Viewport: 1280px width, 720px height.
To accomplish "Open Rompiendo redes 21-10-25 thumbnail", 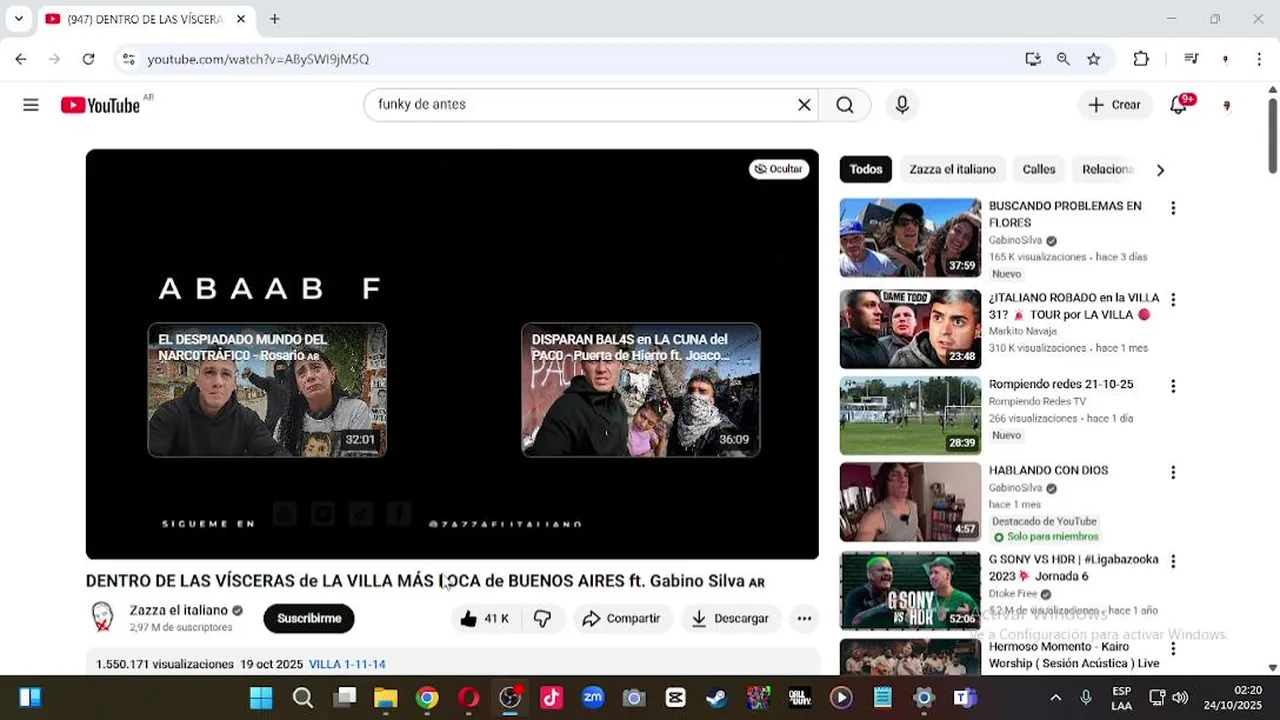I will point(910,415).
